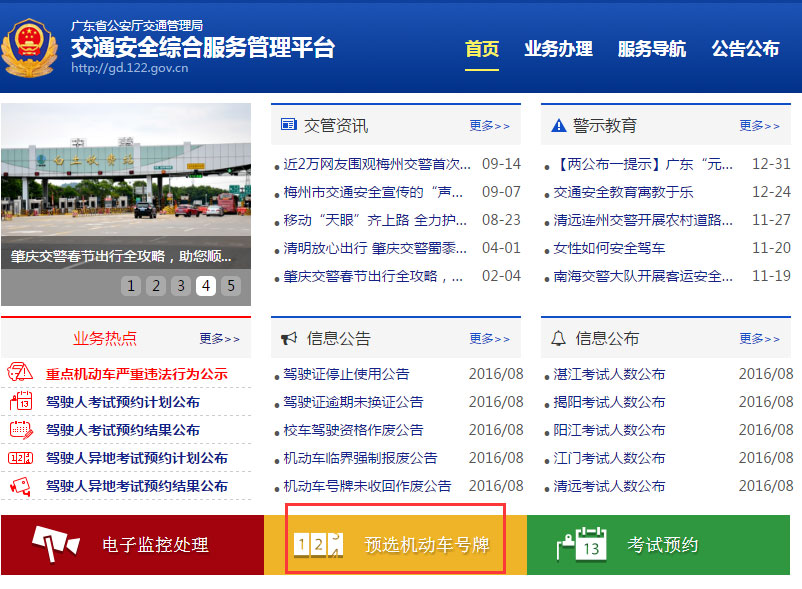Click the warning triangle icon beside 警示教育
This screenshot has height=589, width=802.
point(556,126)
